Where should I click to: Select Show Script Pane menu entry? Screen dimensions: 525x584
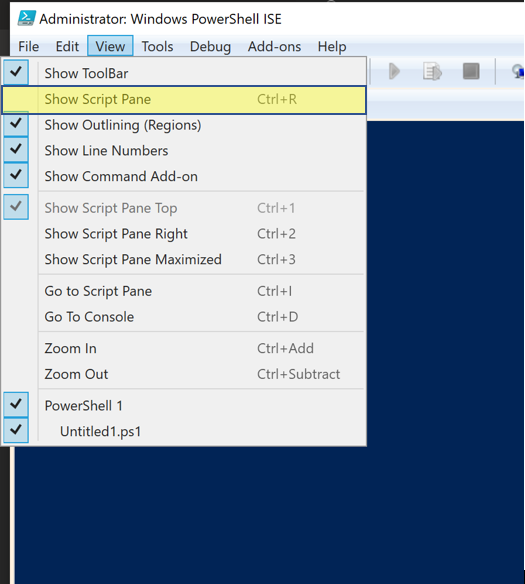(x=184, y=99)
